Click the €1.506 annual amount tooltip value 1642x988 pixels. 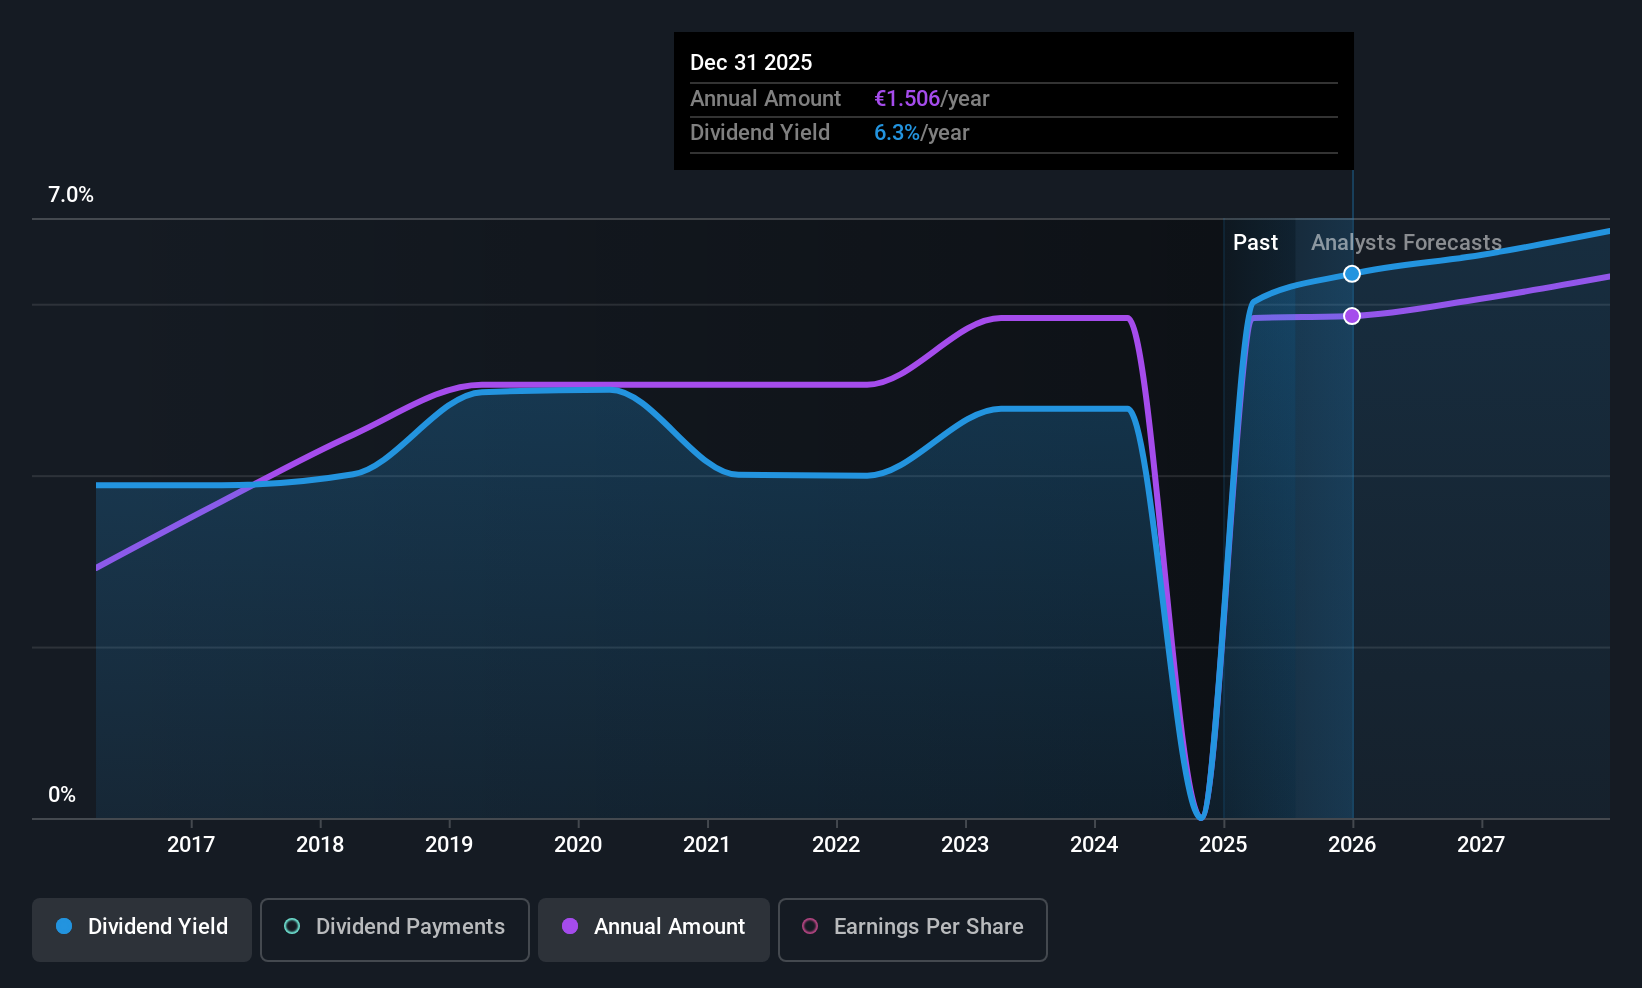(907, 98)
